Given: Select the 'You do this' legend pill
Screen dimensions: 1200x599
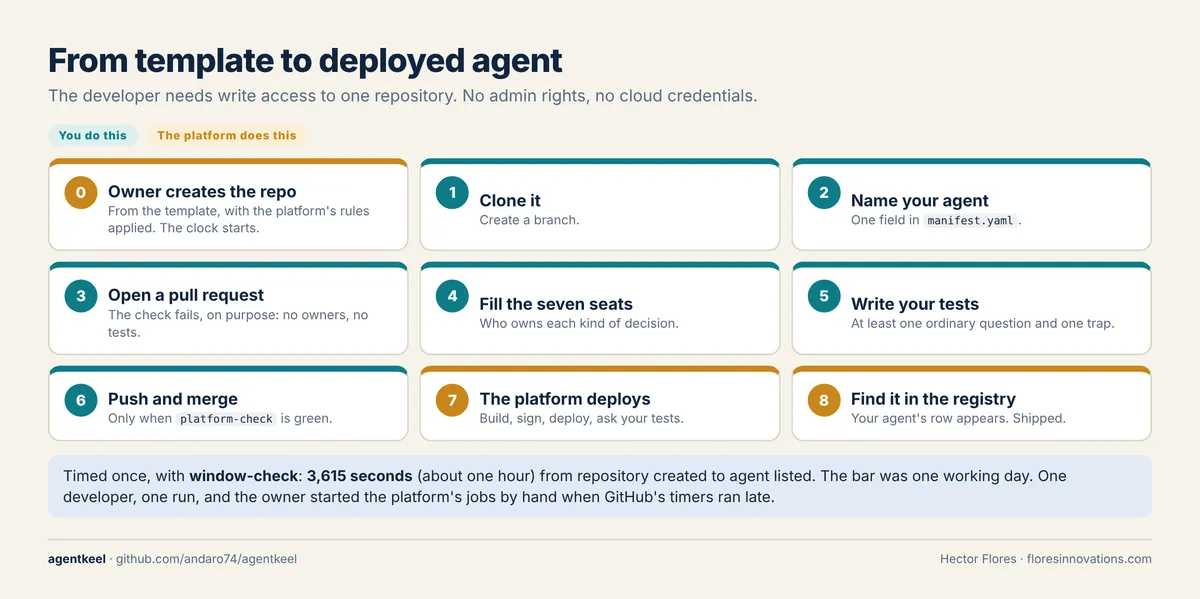Looking at the screenshot, I should click(93, 135).
